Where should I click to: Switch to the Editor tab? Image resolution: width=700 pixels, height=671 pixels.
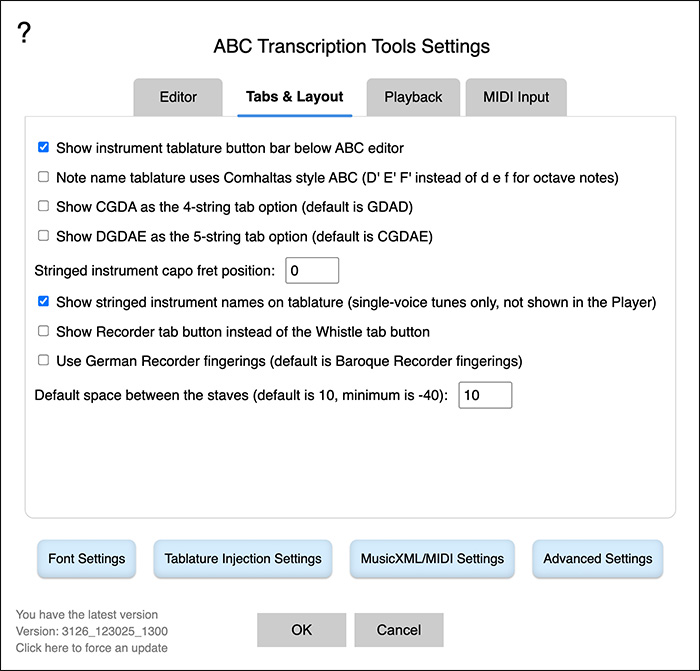pos(178,98)
